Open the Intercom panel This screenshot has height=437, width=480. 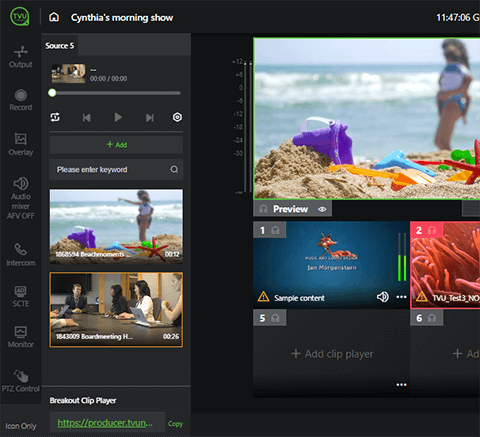click(x=21, y=255)
